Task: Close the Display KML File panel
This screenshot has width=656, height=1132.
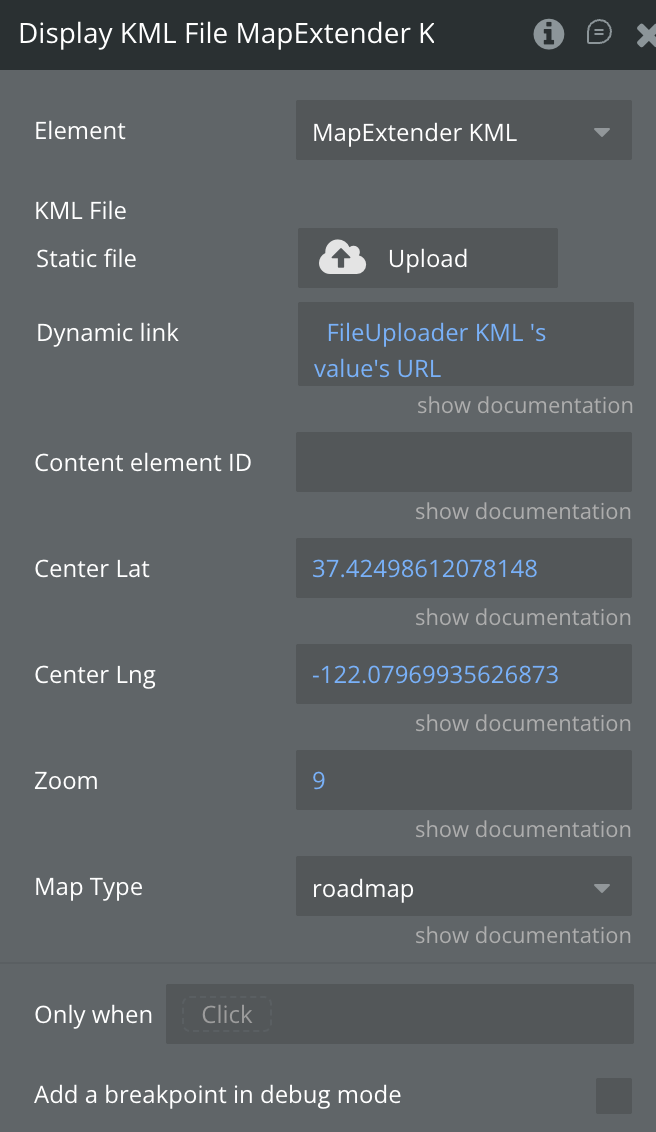Action: (646, 36)
